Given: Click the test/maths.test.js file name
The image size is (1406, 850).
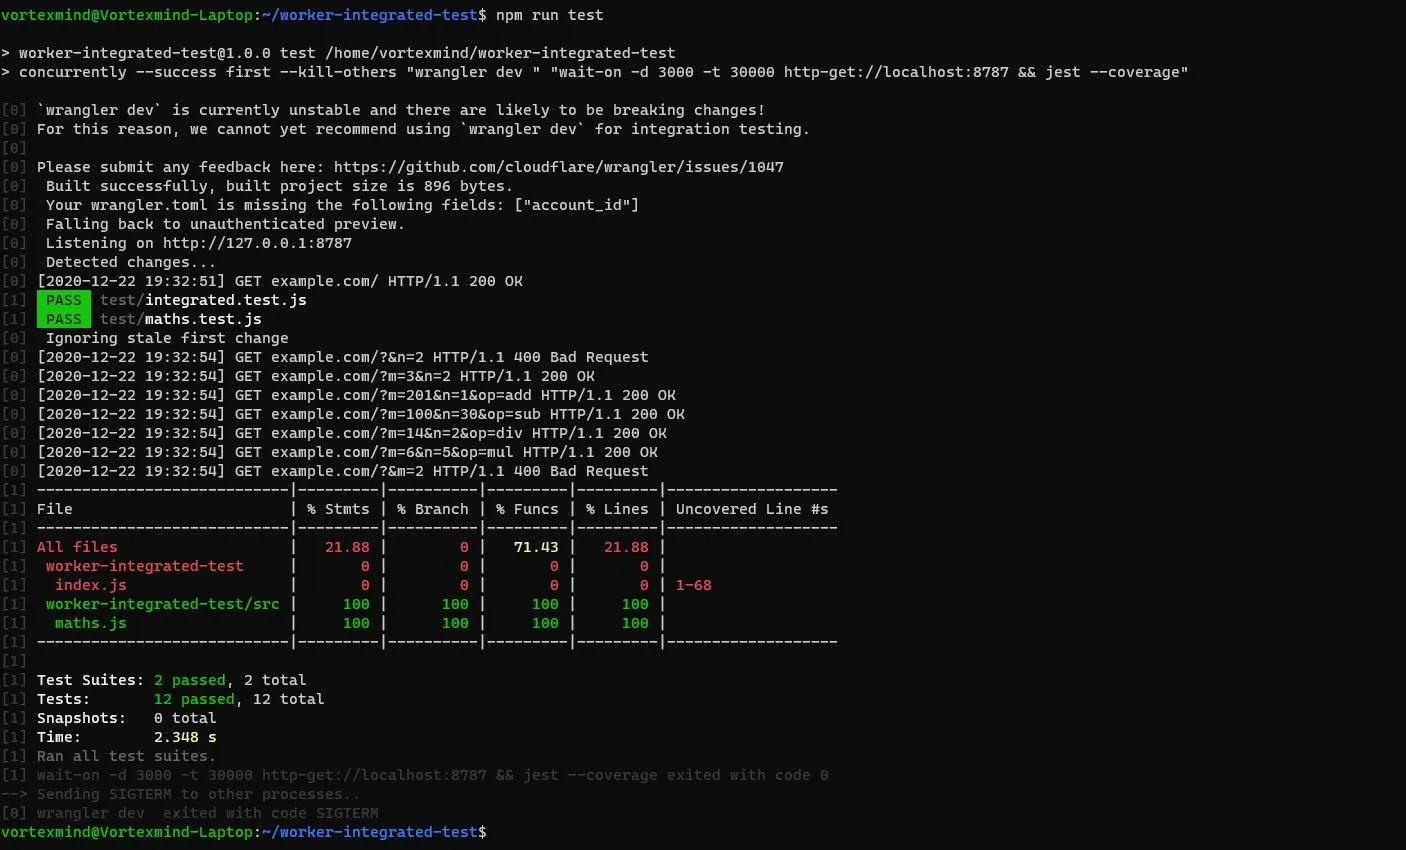Looking at the screenshot, I should (181, 319).
